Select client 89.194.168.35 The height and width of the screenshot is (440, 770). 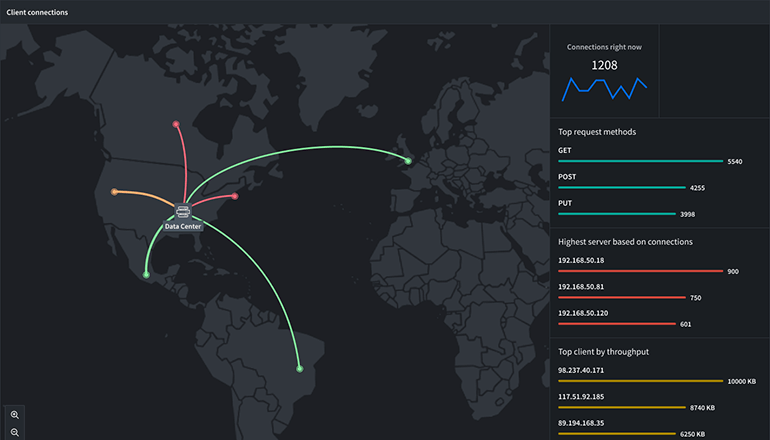(x=581, y=423)
